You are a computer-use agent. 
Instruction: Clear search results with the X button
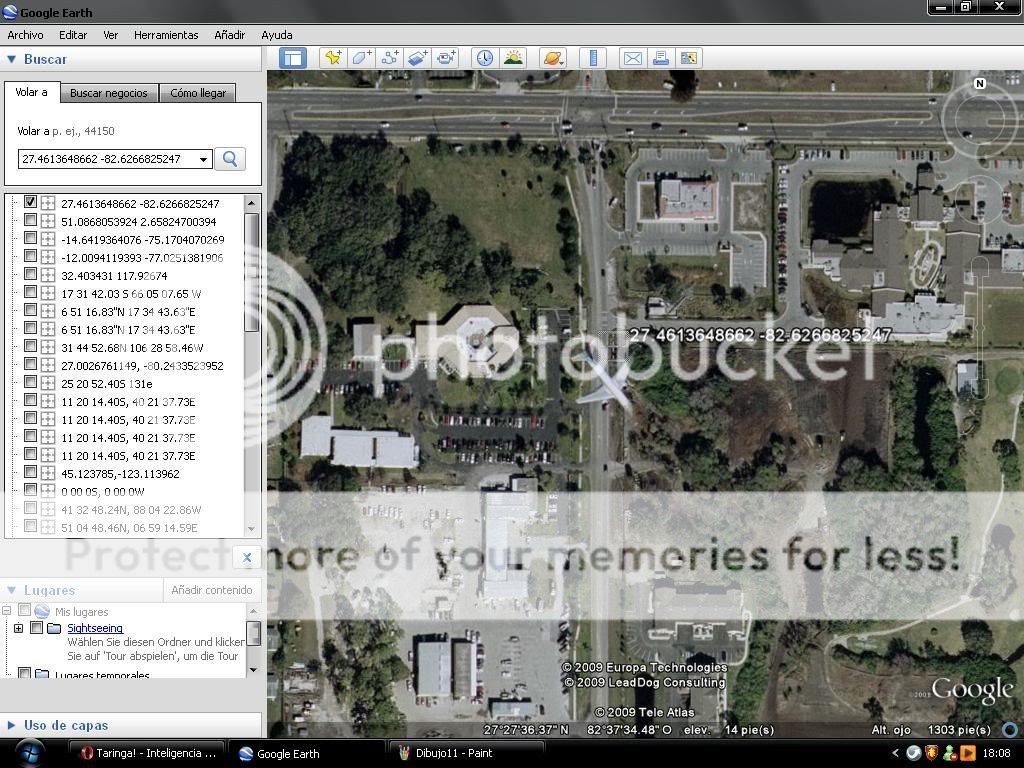pyautogui.click(x=247, y=557)
